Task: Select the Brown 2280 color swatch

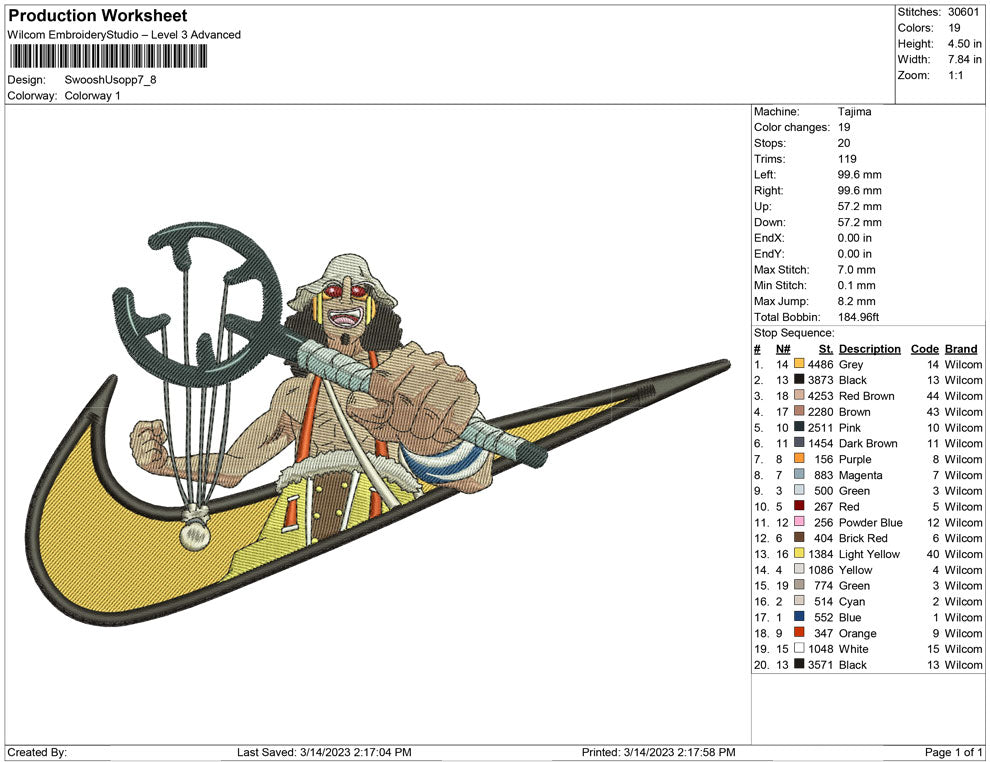Action: [799, 411]
